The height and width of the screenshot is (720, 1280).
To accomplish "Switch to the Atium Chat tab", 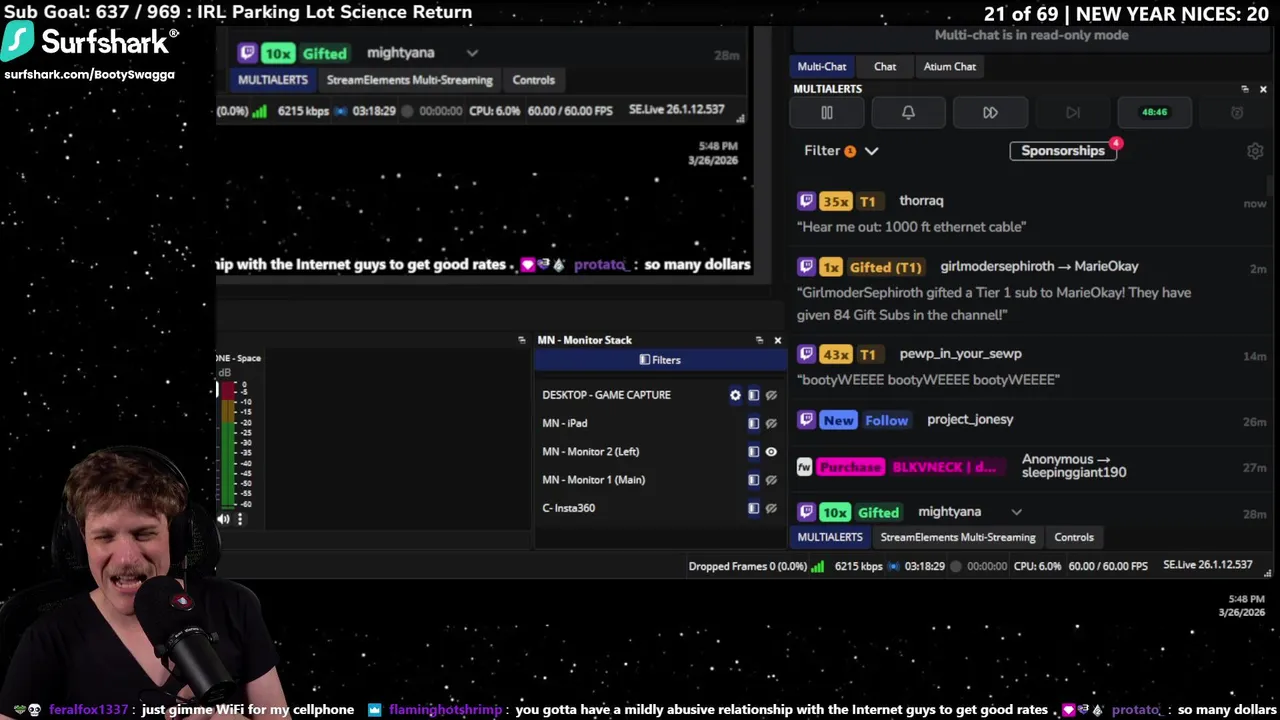I will point(950,66).
